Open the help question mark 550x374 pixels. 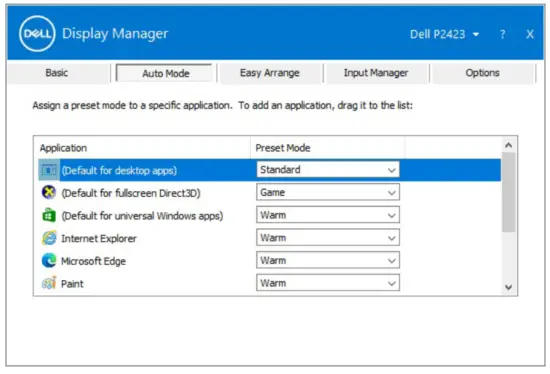pyautogui.click(x=503, y=34)
